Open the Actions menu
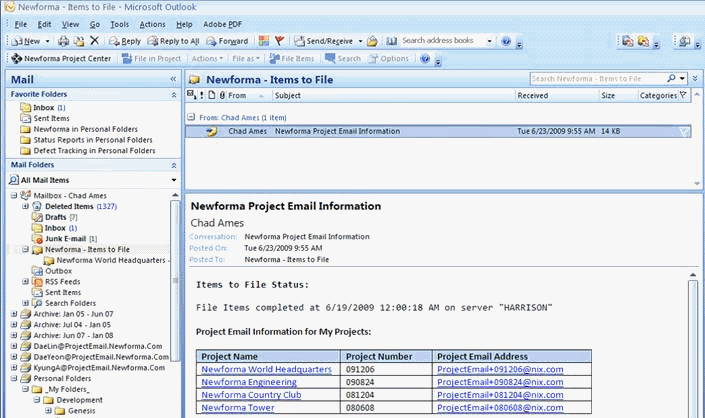 (x=152, y=24)
